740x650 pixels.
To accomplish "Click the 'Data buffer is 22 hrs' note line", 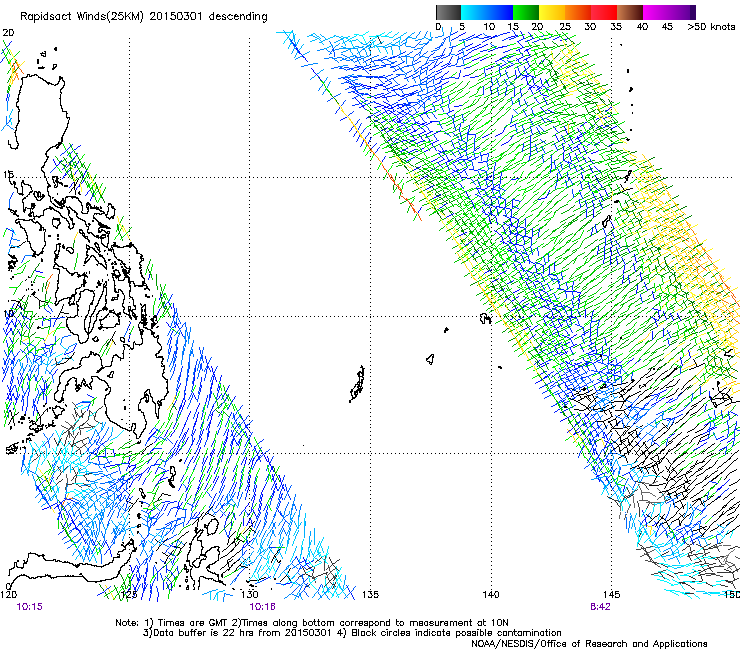I will [x=352, y=633].
